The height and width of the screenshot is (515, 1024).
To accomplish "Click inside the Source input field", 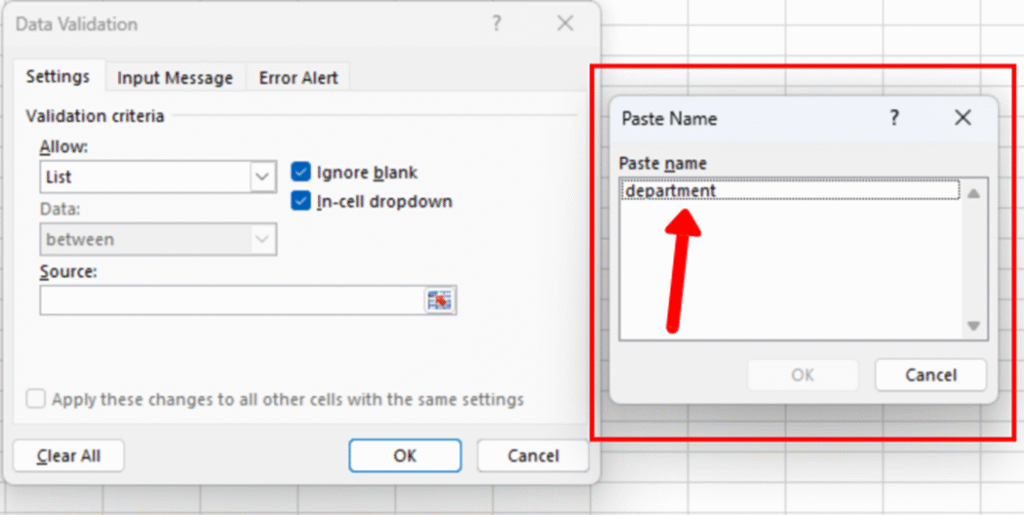I will [x=232, y=300].
